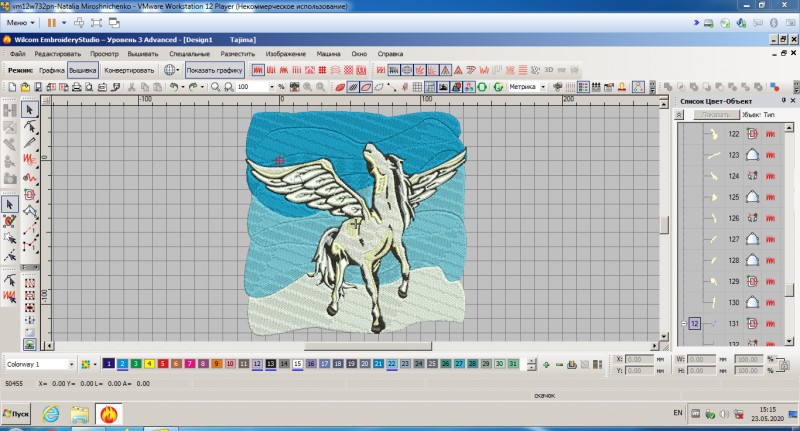Open the VMware Меню dropdown
Viewport: 800px width, 431px height.
click(x=20, y=22)
